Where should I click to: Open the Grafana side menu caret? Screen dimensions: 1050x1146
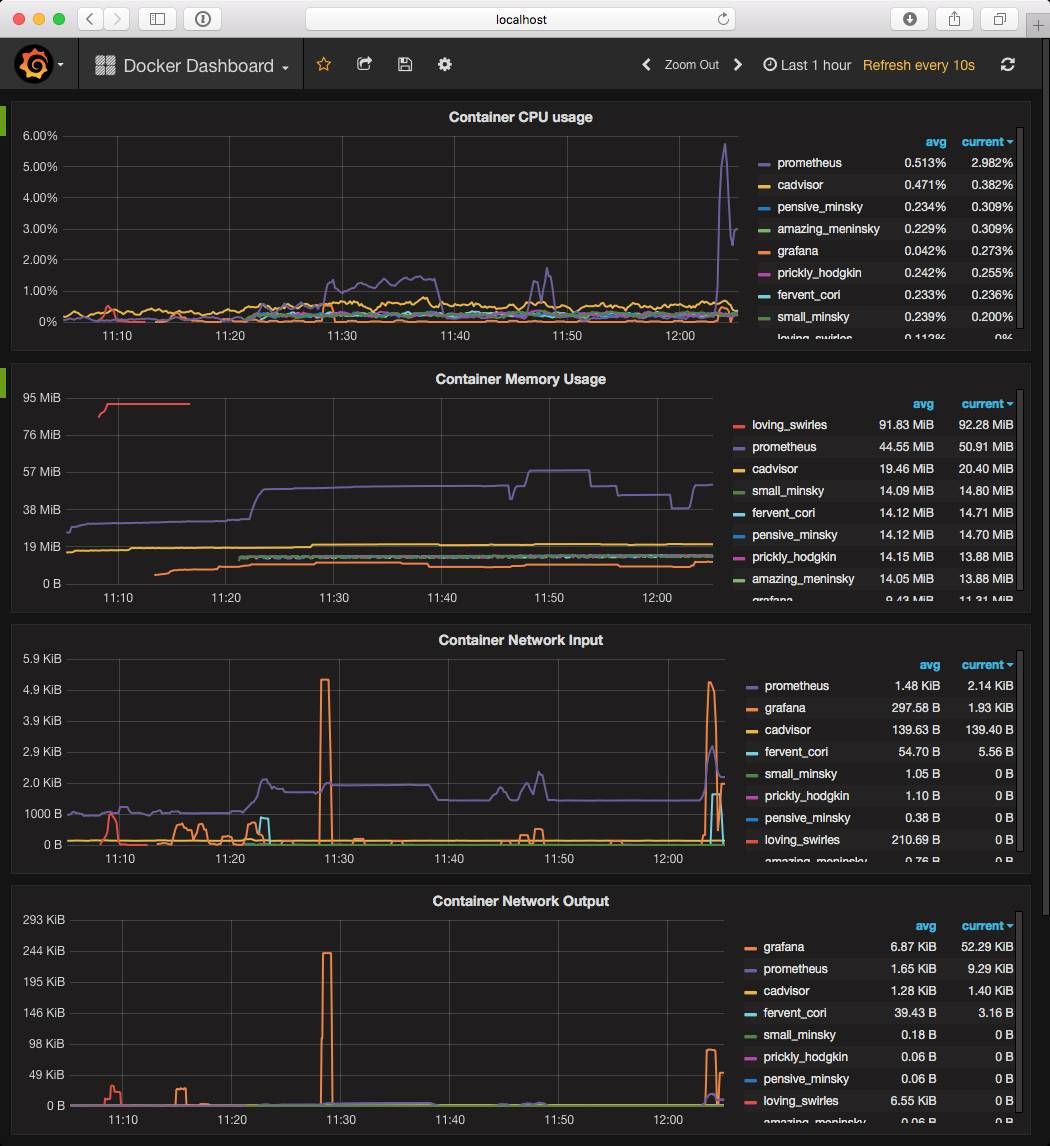pyautogui.click(x=61, y=65)
